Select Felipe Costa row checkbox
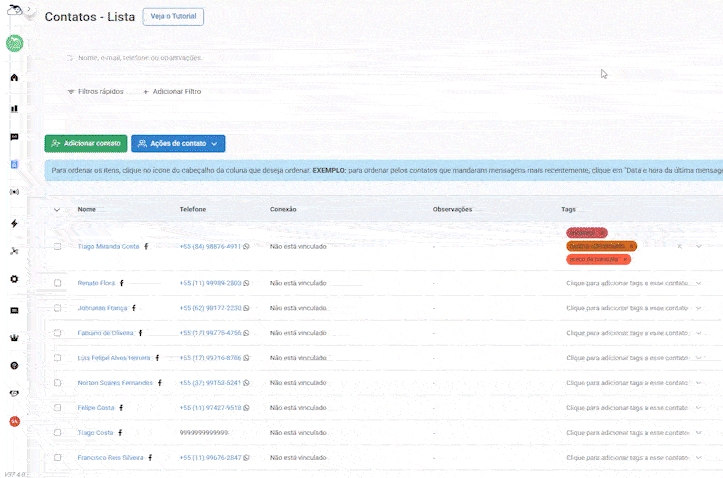The height and width of the screenshot is (478, 723). coord(58,408)
